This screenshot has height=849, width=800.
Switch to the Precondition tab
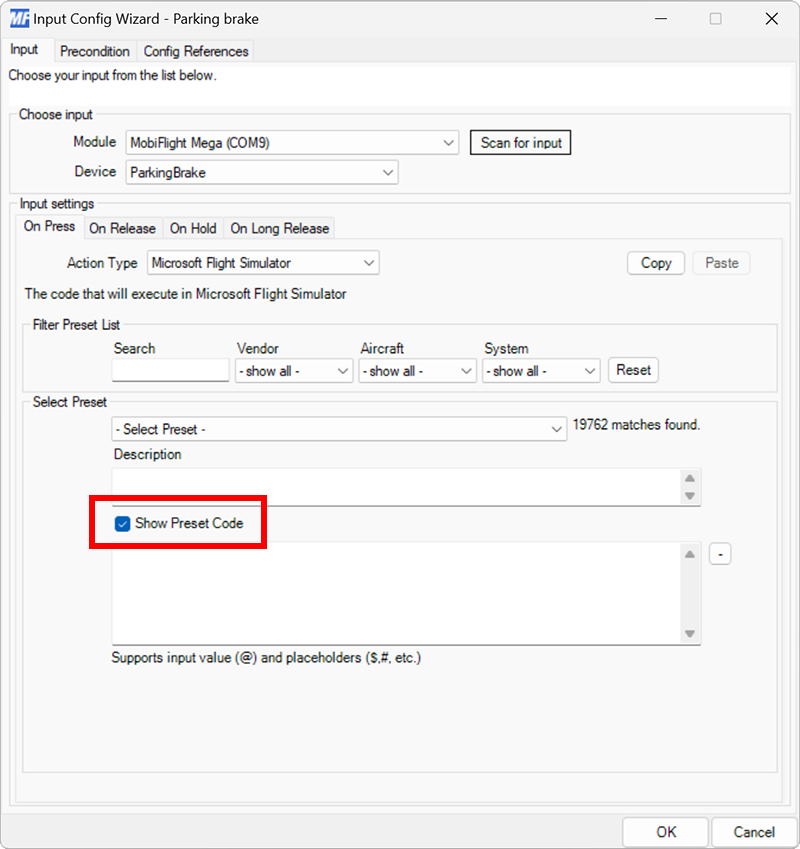point(95,51)
